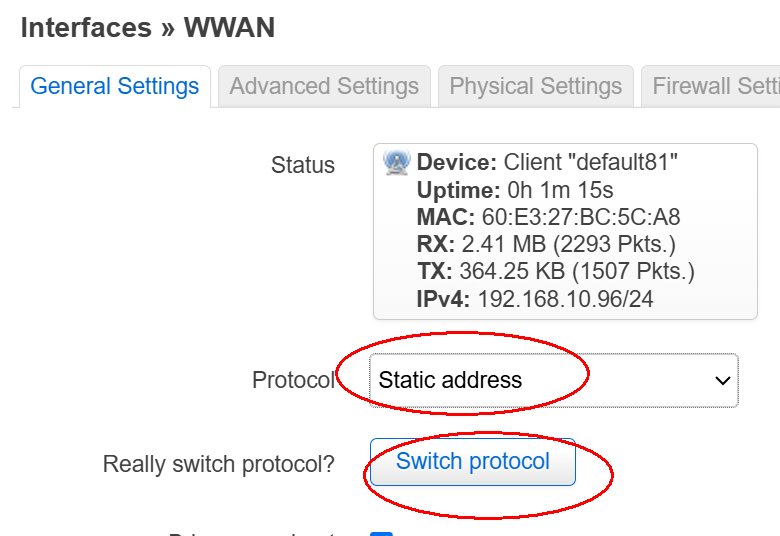780x536 pixels.
Task: Click the "Really switch protocol?" label
Action: tap(218, 464)
